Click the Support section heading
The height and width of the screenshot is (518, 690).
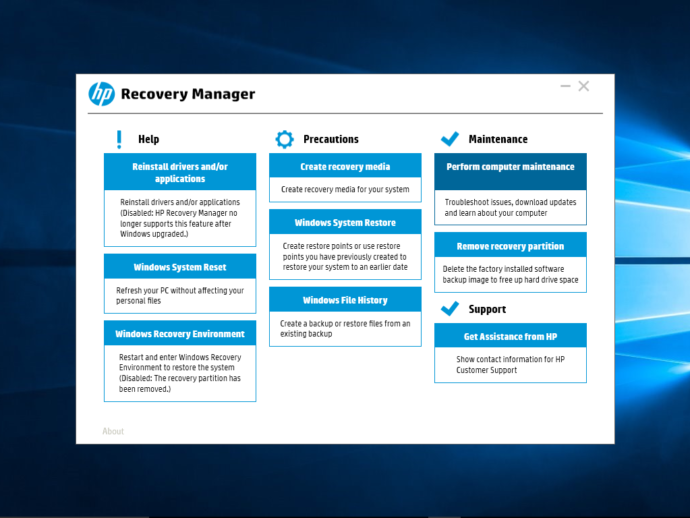tap(487, 309)
